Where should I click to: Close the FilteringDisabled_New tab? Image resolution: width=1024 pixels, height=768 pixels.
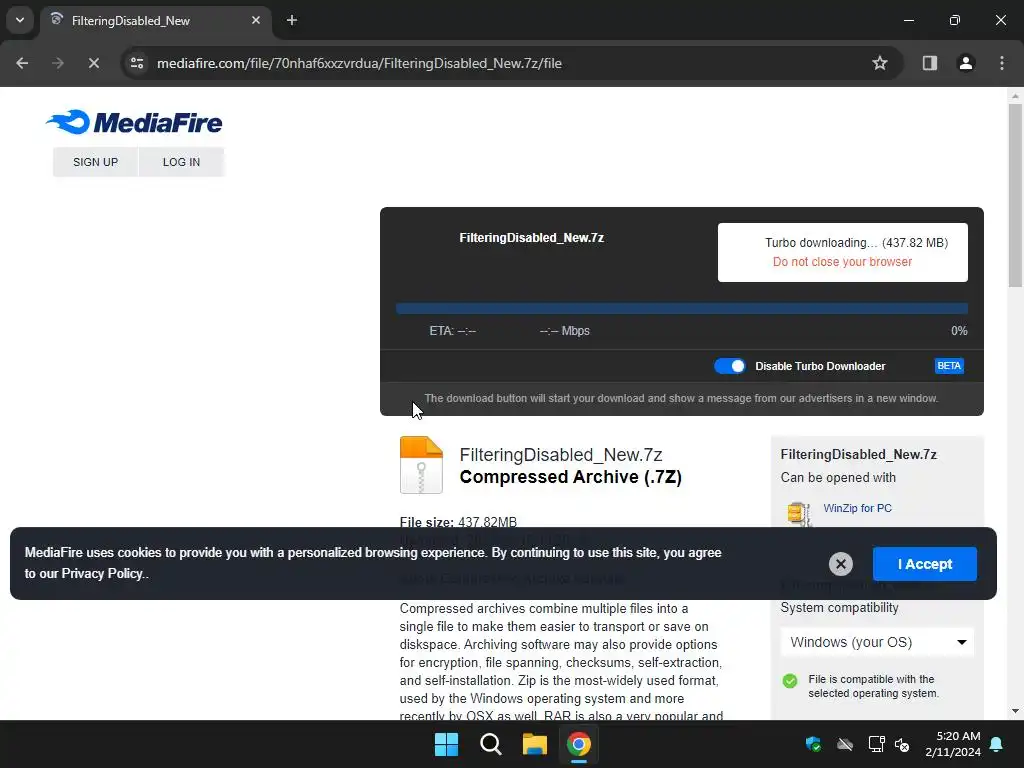pyautogui.click(x=256, y=20)
